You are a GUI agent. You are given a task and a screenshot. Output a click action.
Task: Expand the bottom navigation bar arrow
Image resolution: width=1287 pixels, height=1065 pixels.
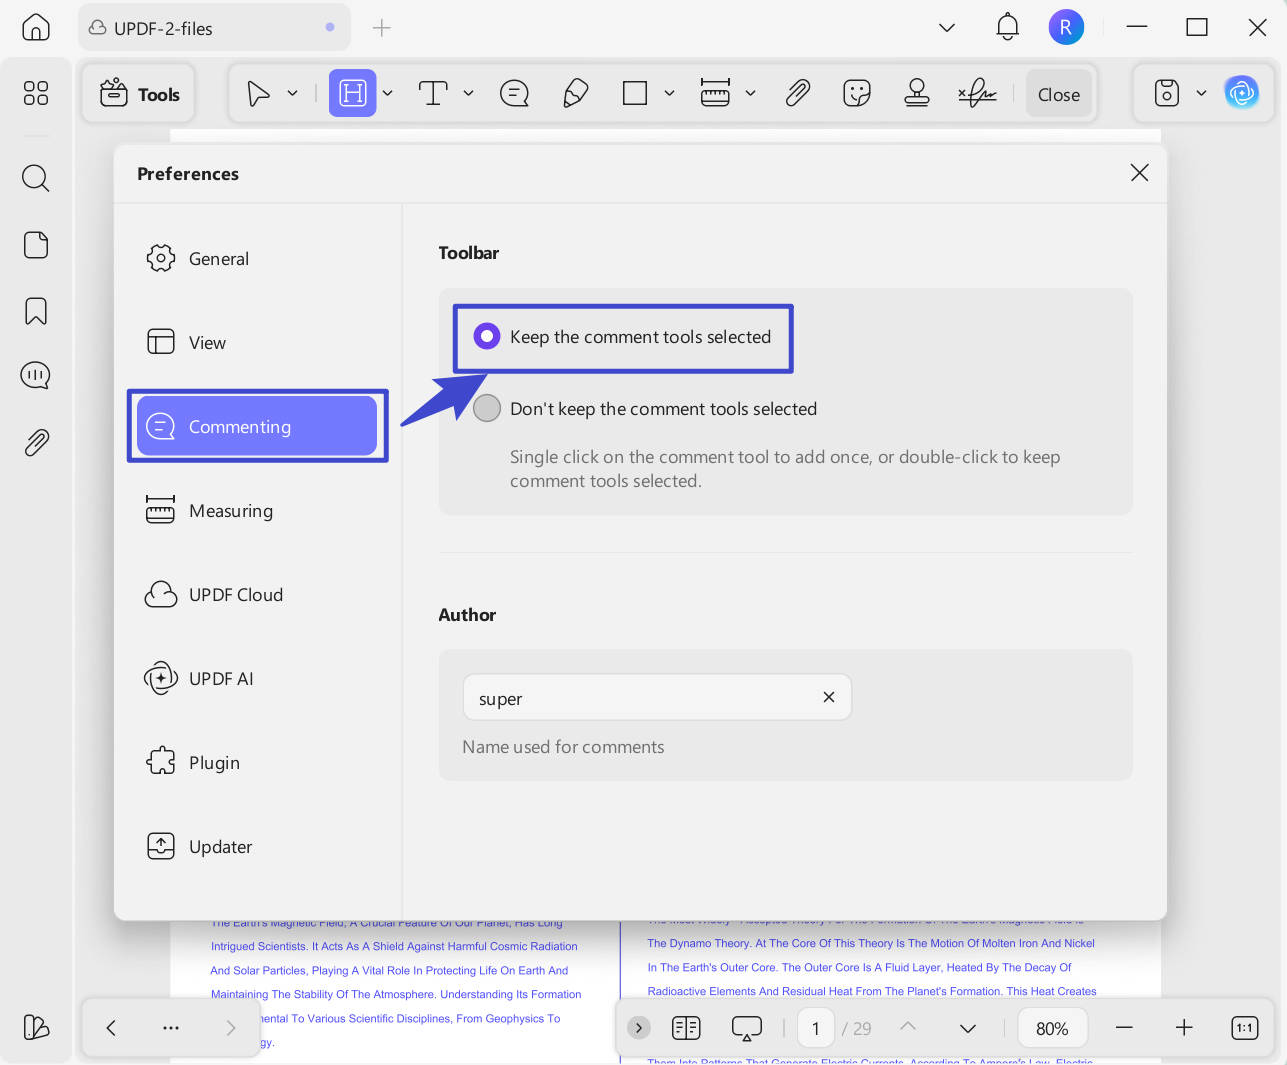click(639, 1028)
